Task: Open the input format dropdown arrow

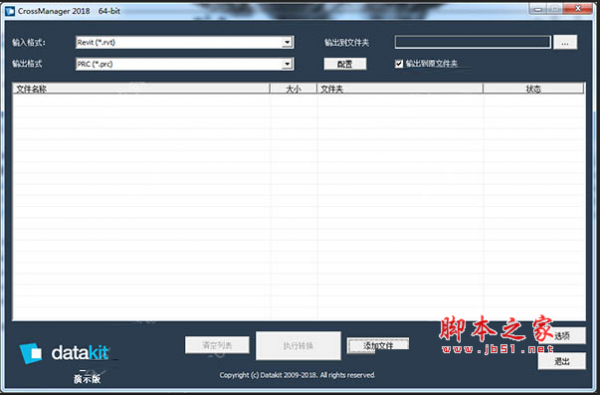Action: click(287, 42)
